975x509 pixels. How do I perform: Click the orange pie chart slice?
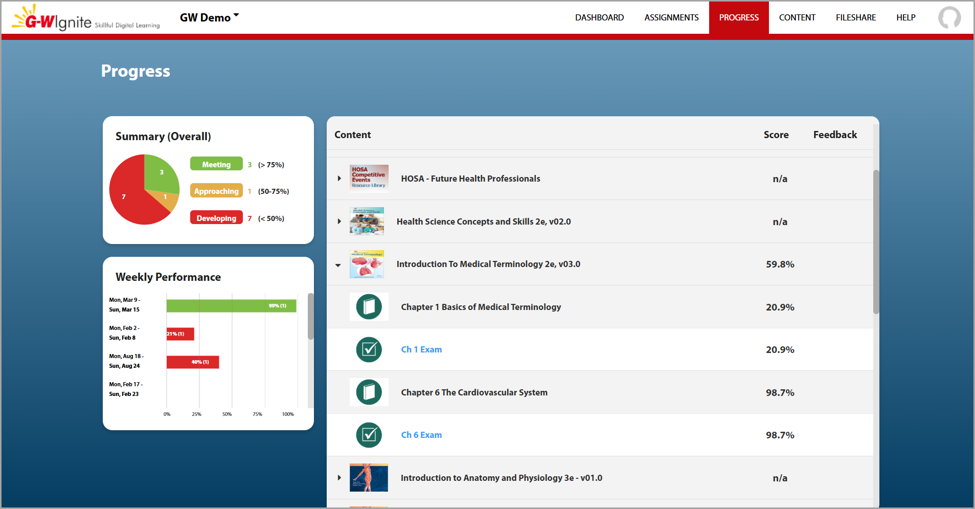(165, 199)
